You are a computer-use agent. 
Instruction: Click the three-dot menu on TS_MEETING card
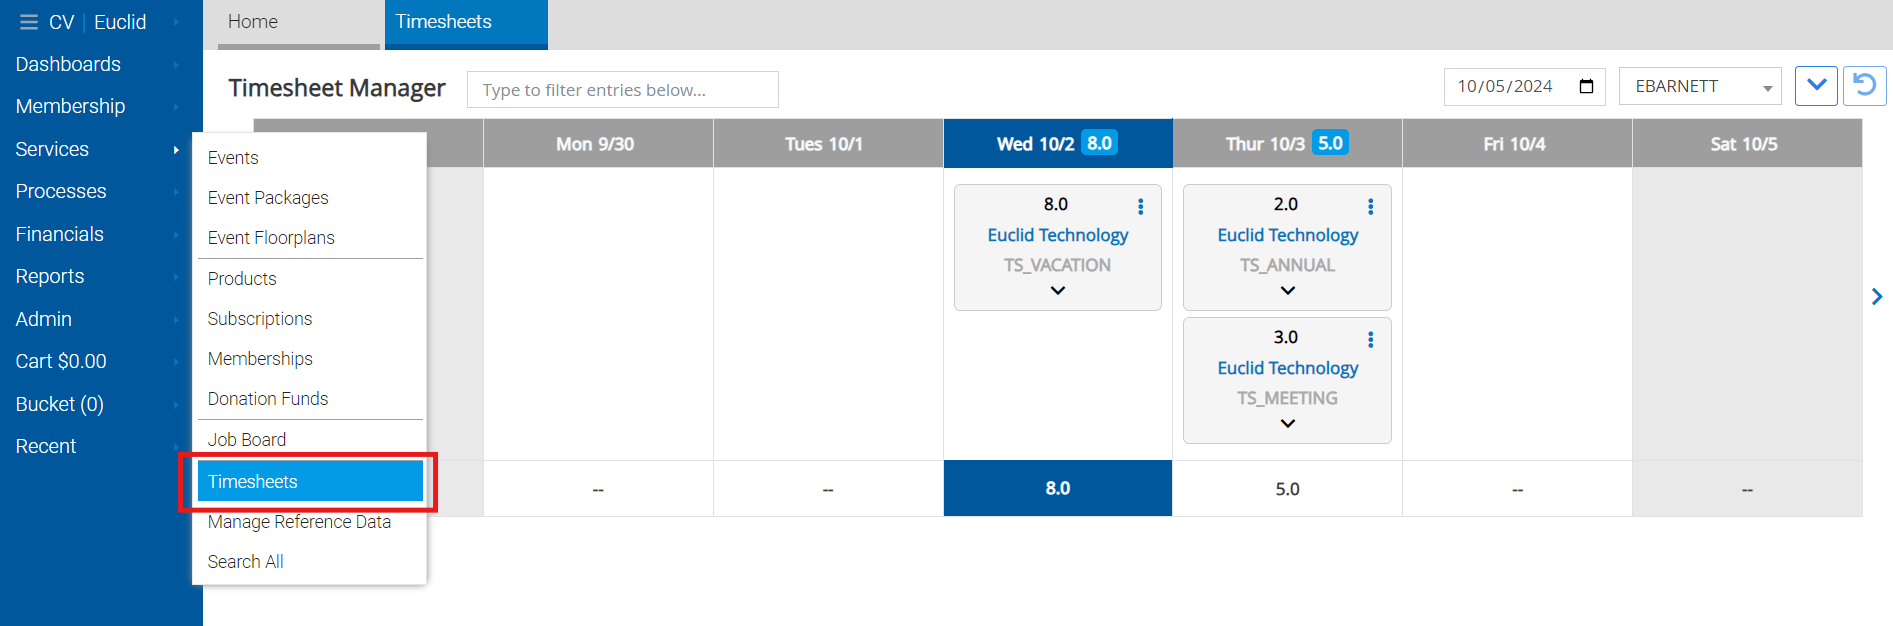(1370, 339)
